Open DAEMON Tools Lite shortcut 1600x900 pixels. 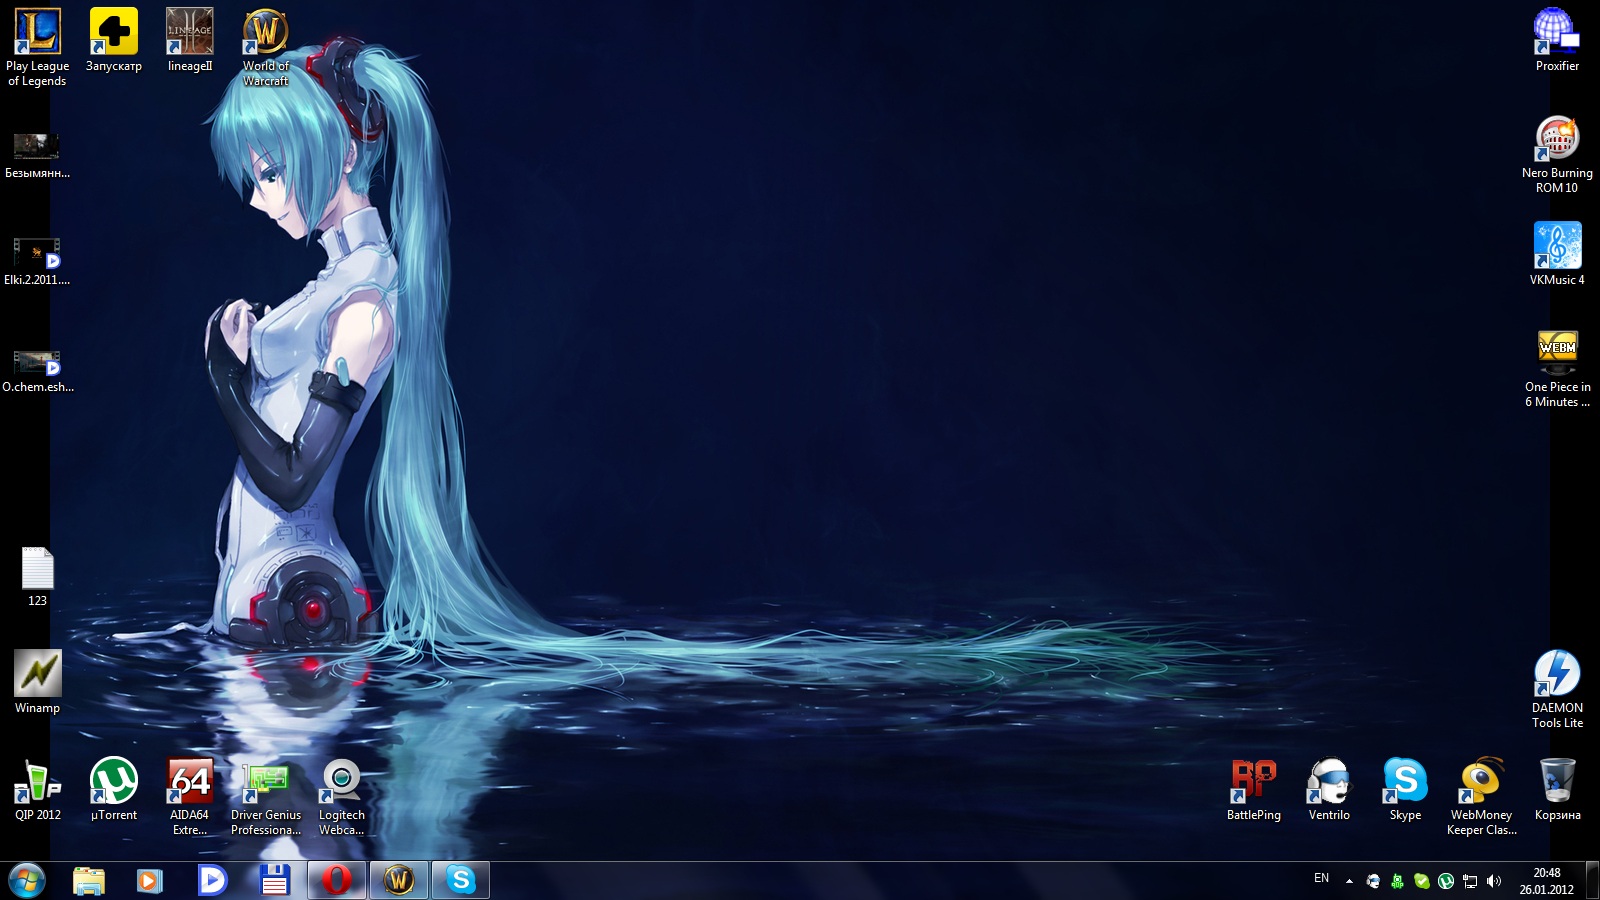[x=1558, y=689]
